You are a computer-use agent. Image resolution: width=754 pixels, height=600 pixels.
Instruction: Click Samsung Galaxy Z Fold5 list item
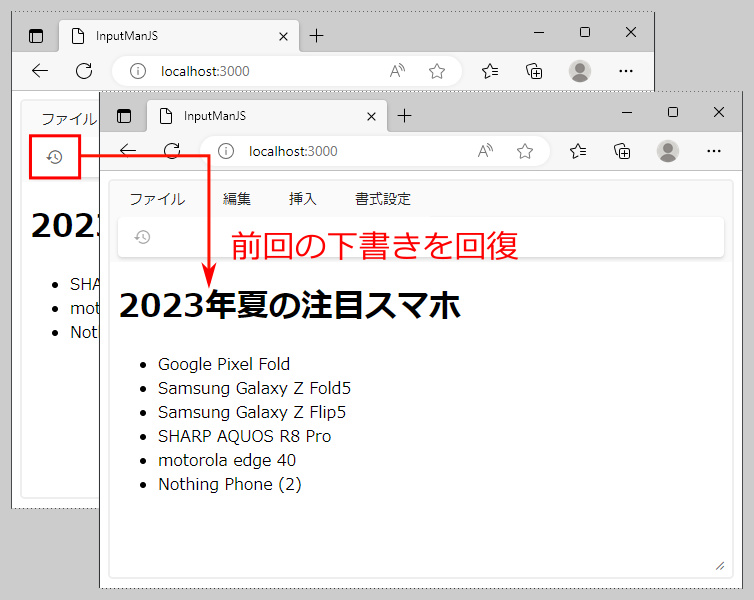pos(254,388)
